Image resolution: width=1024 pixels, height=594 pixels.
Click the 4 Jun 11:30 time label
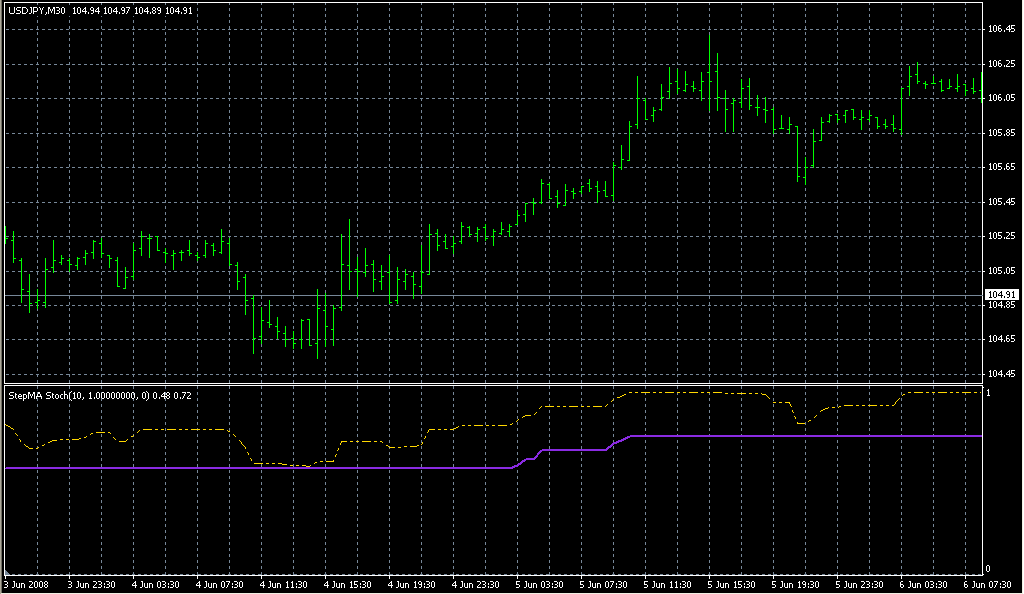(282, 585)
